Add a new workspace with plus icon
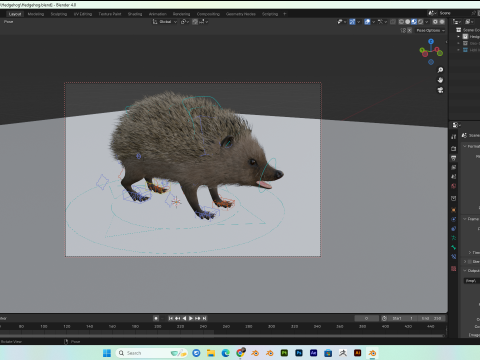This screenshot has width=480, height=360. [284, 14]
